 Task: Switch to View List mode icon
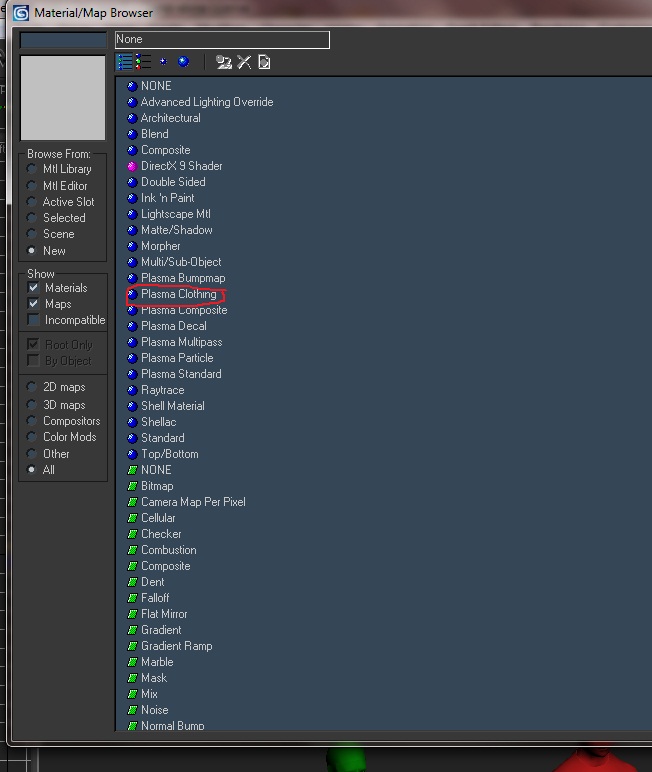pyautogui.click(x=124, y=62)
